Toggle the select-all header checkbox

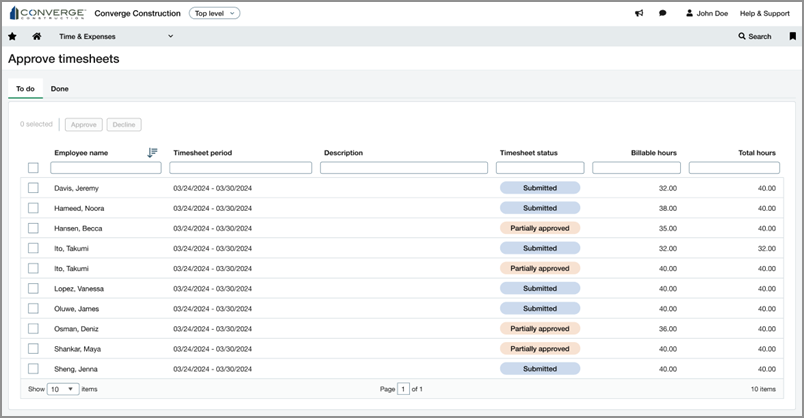tap(33, 168)
